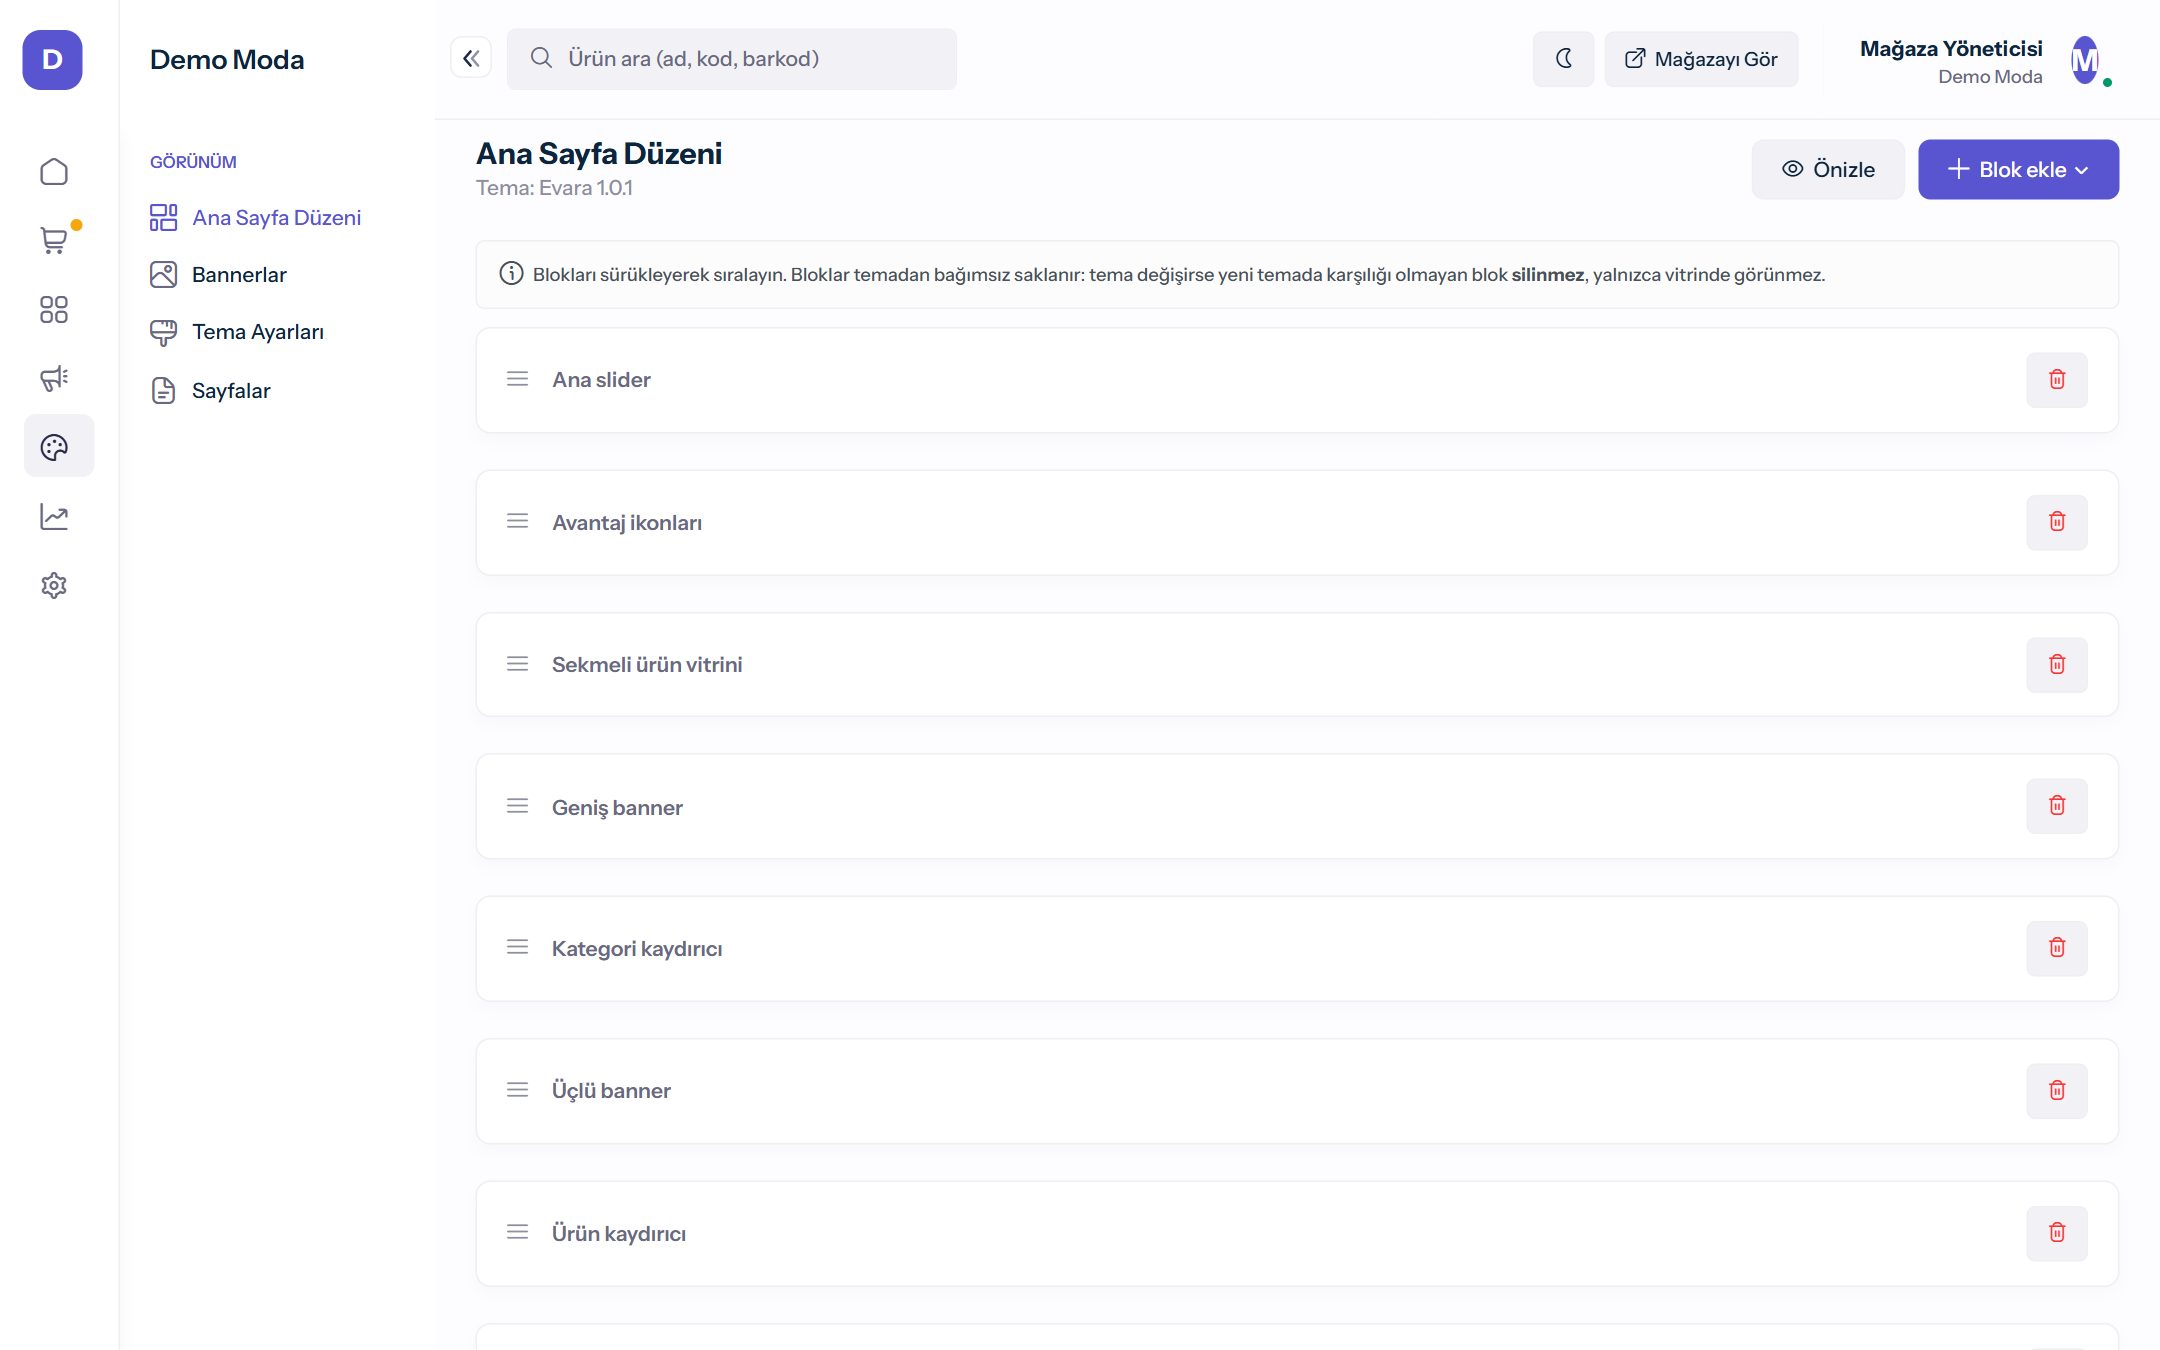Open the marketing megaphone icon
2160x1350 pixels.
click(x=54, y=378)
